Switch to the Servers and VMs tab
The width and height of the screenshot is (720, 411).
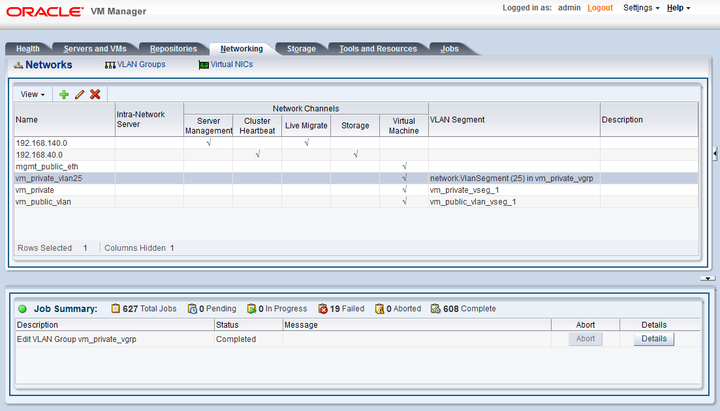click(95, 49)
